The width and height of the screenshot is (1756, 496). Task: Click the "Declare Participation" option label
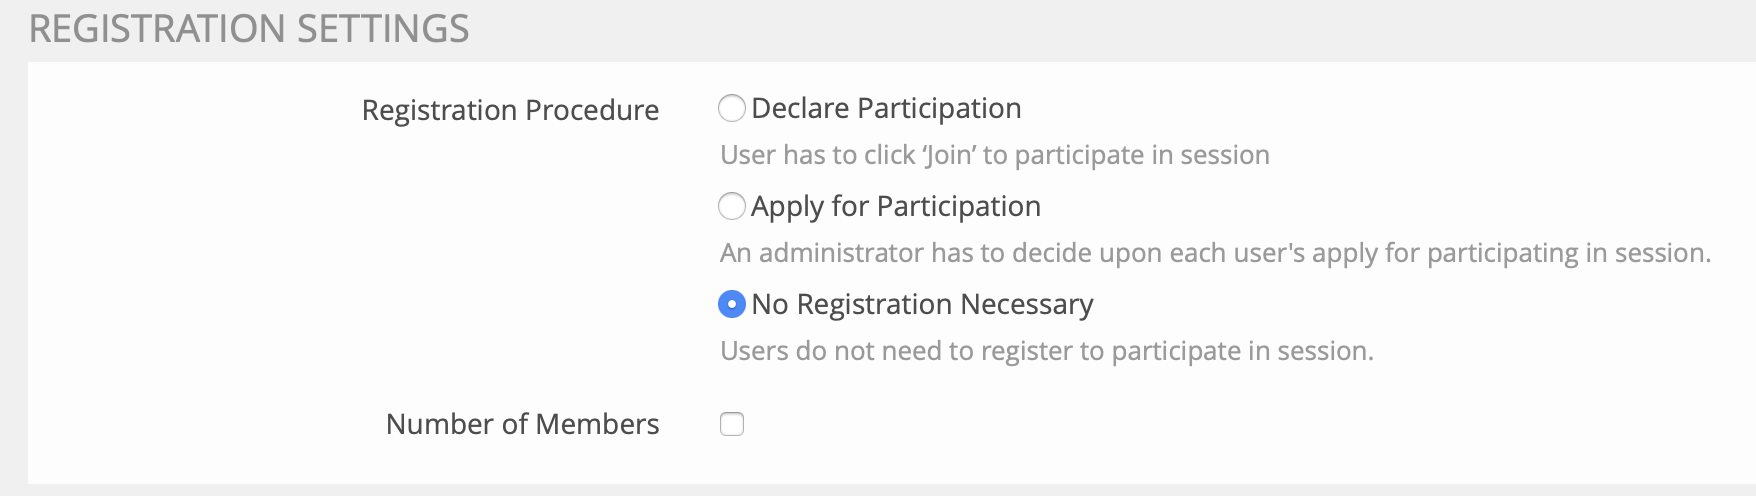click(x=886, y=108)
